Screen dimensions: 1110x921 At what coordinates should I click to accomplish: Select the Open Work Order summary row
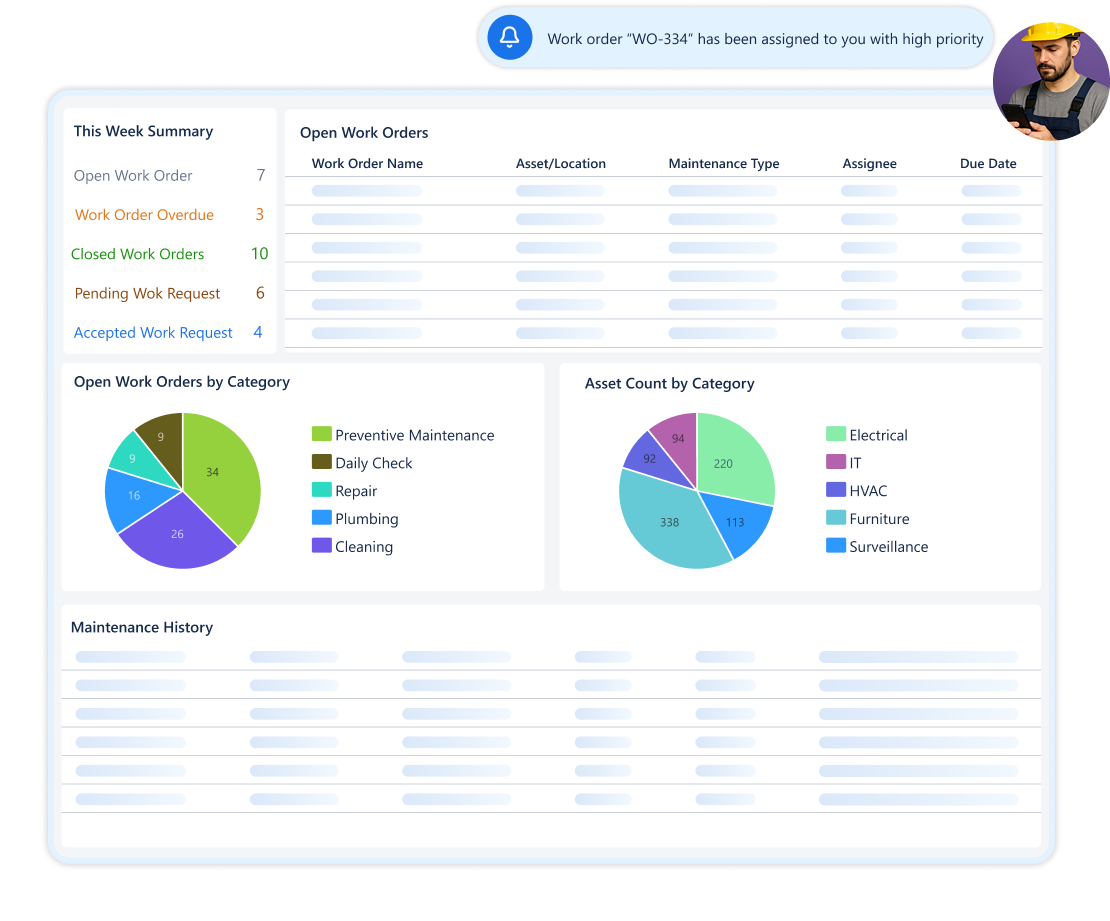coord(169,175)
